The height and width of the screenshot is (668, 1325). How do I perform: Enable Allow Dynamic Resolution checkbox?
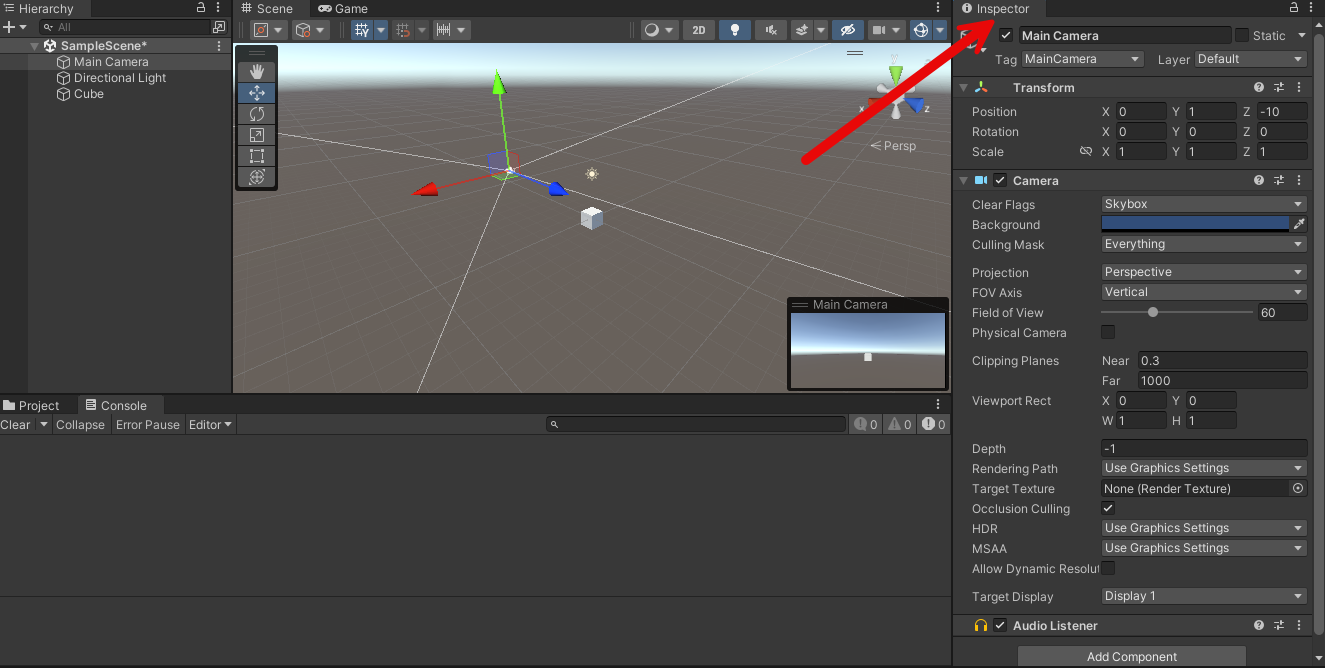click(x=1108, y=568)
